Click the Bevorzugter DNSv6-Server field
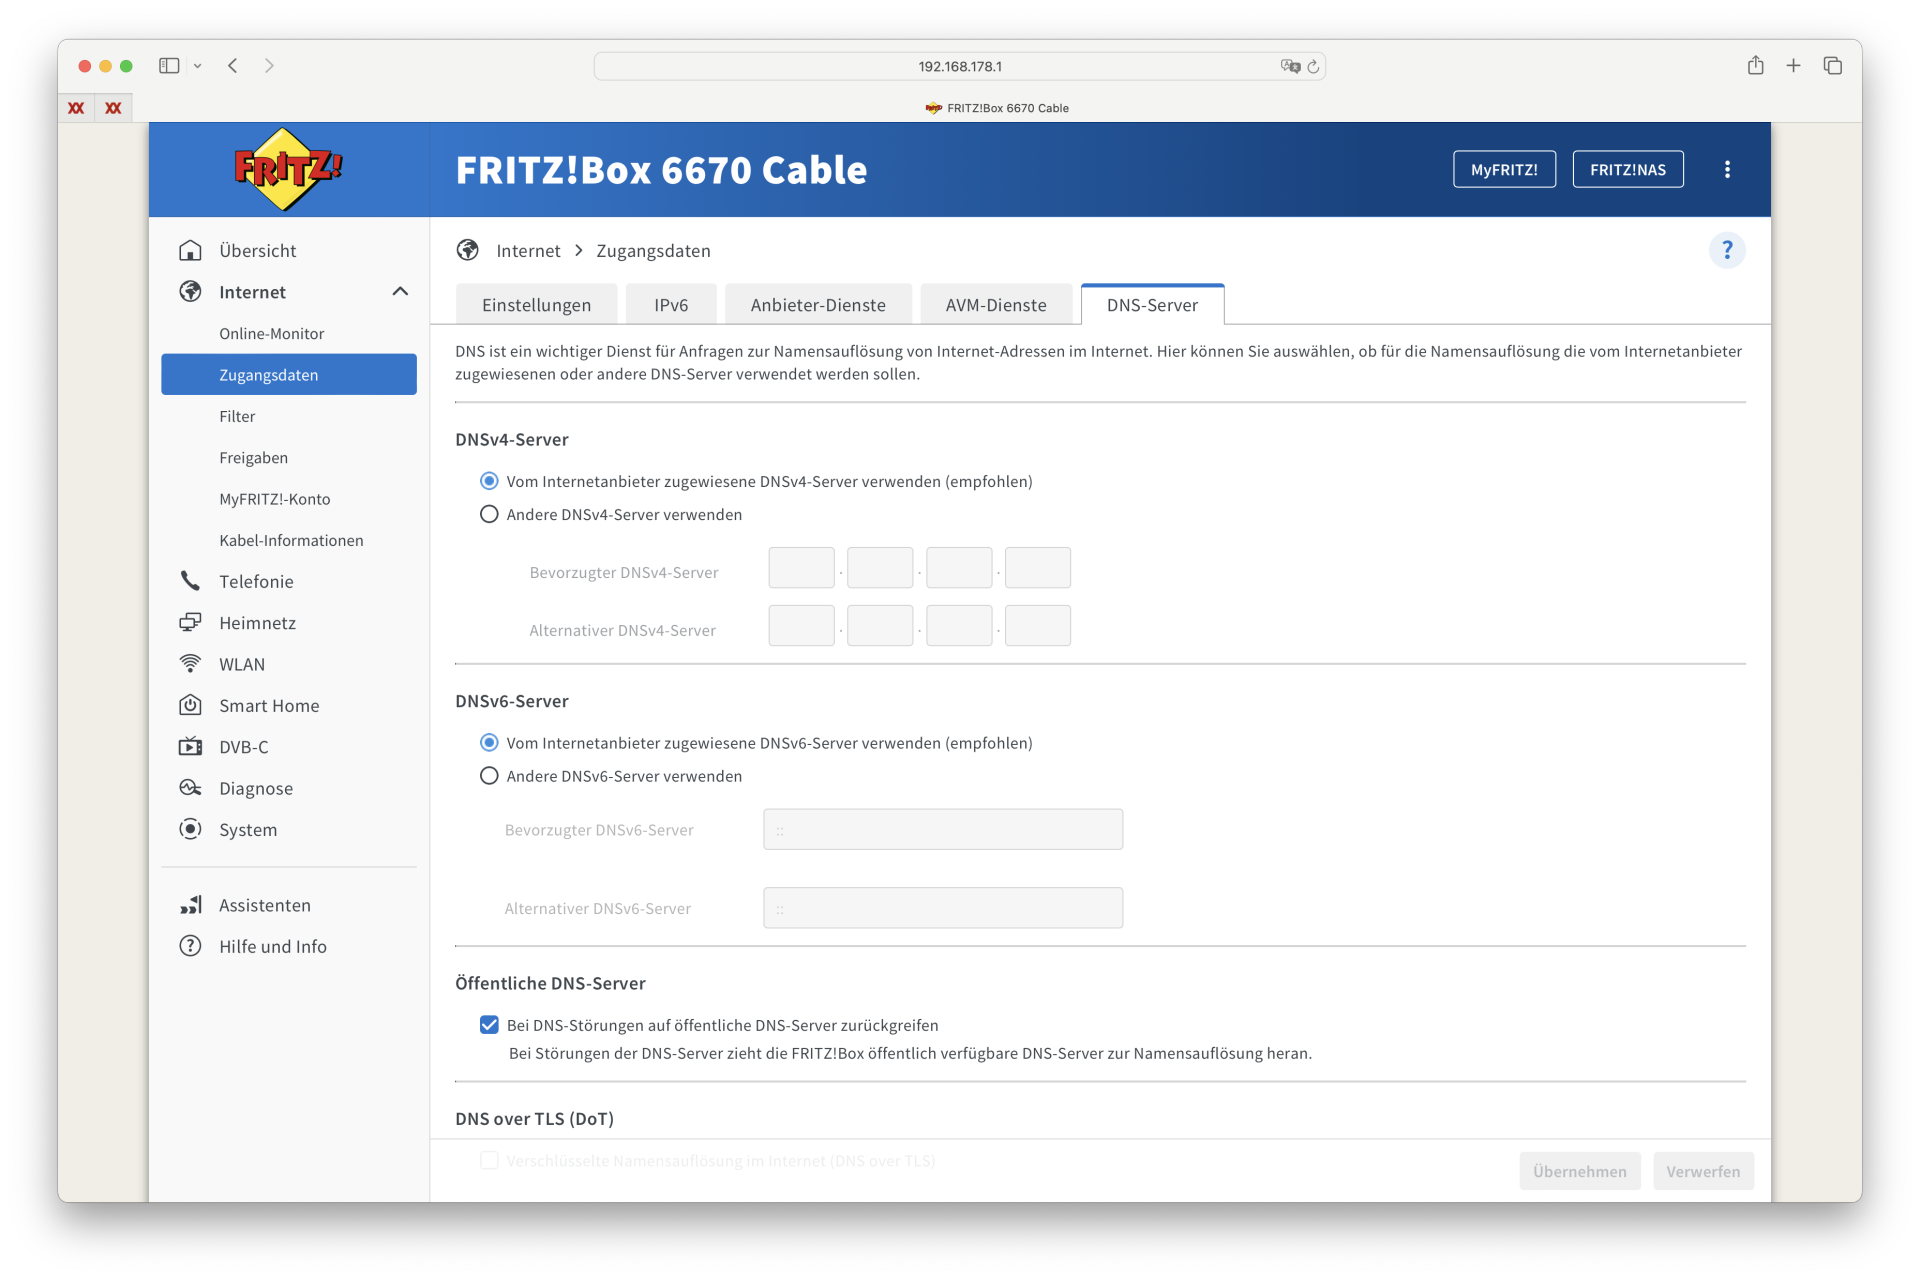 tap(943, 830)
